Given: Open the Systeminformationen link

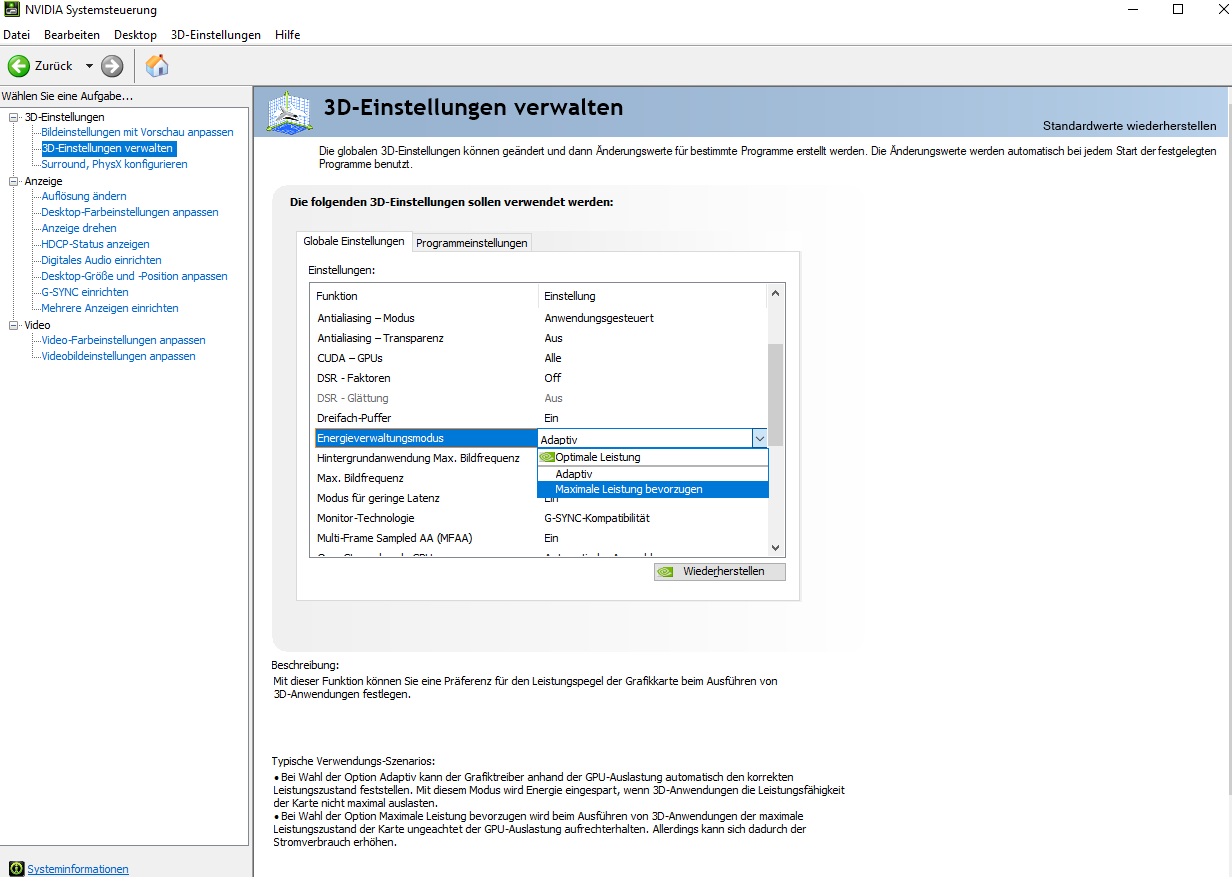Looking at the screenshot, I should click(x=78, y=869).
